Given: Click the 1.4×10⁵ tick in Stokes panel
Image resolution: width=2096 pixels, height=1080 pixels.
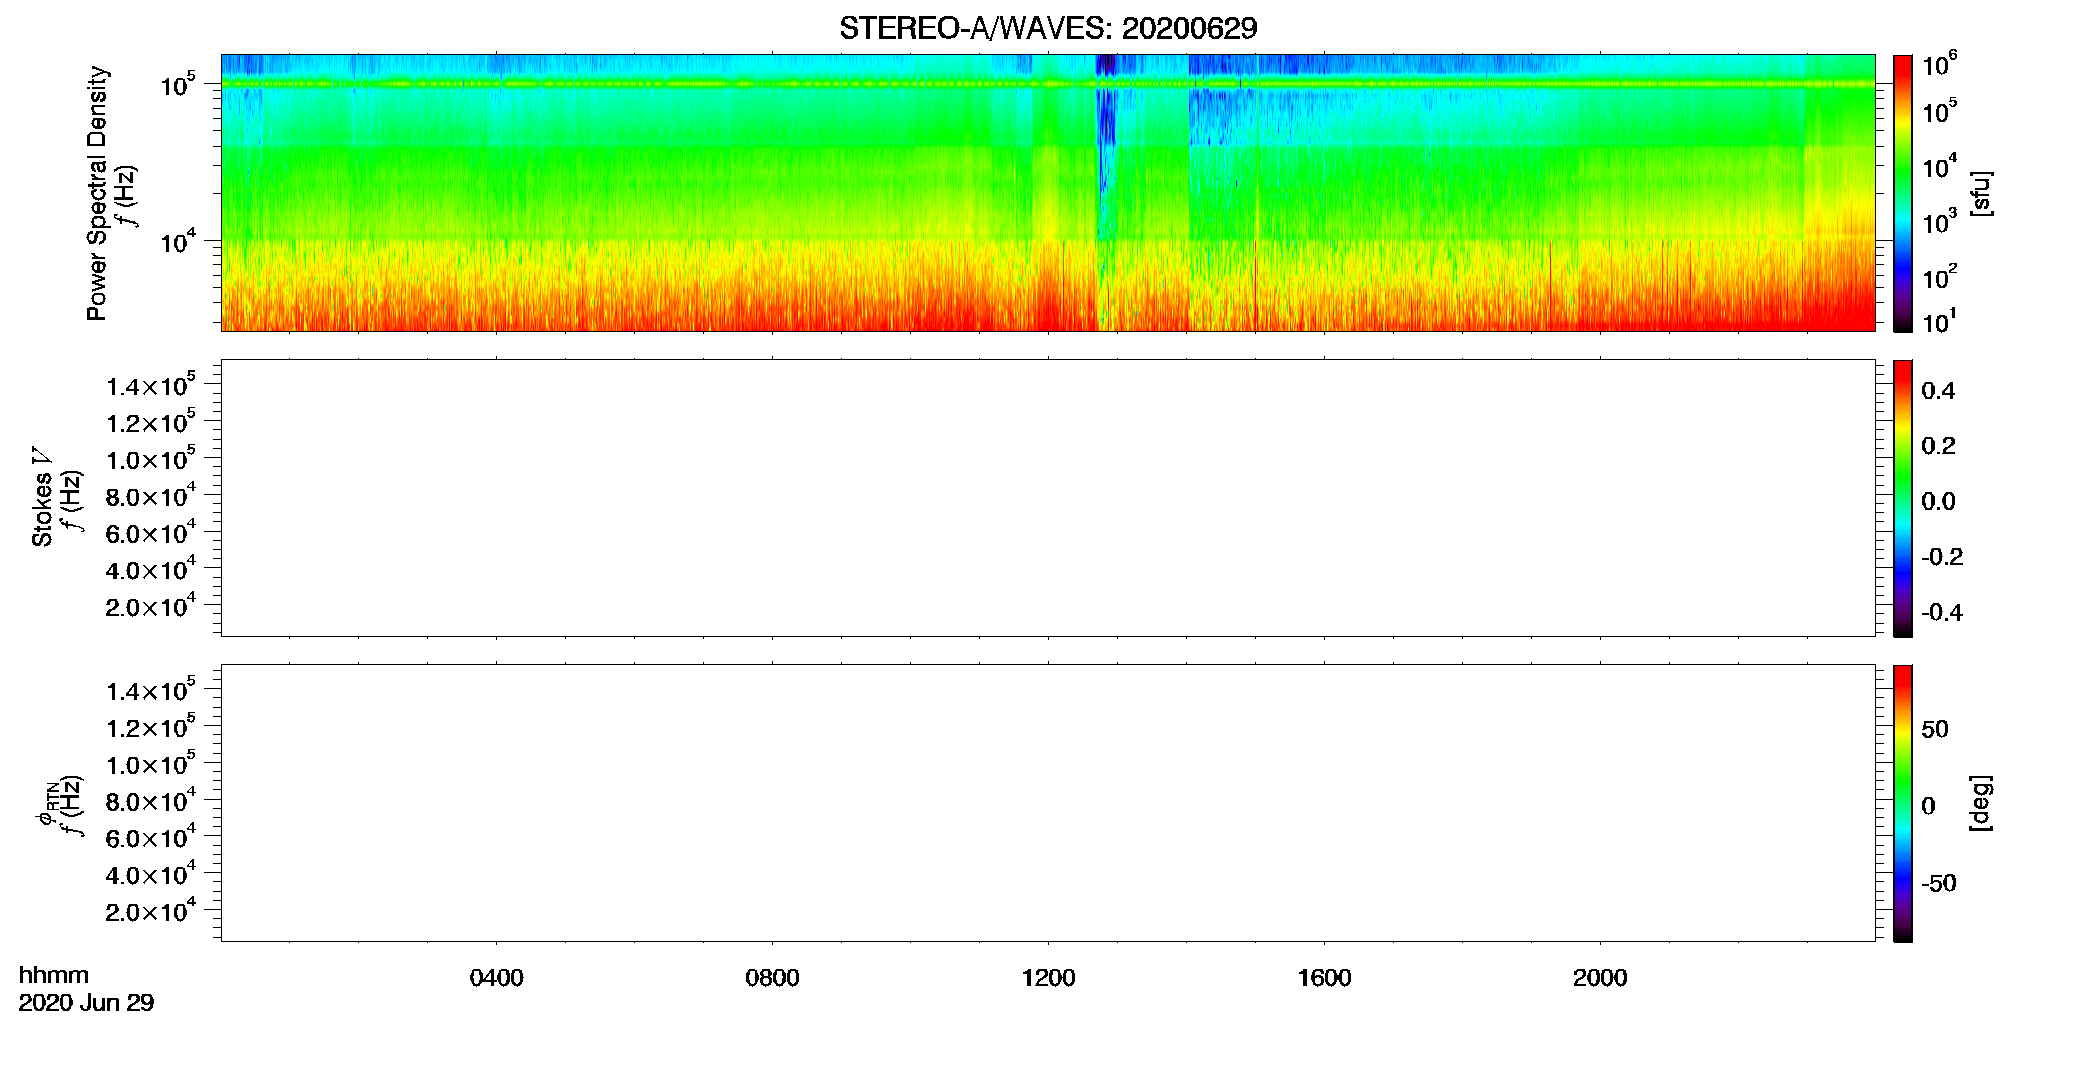Looking at the screenshot, I should (151, 386).
